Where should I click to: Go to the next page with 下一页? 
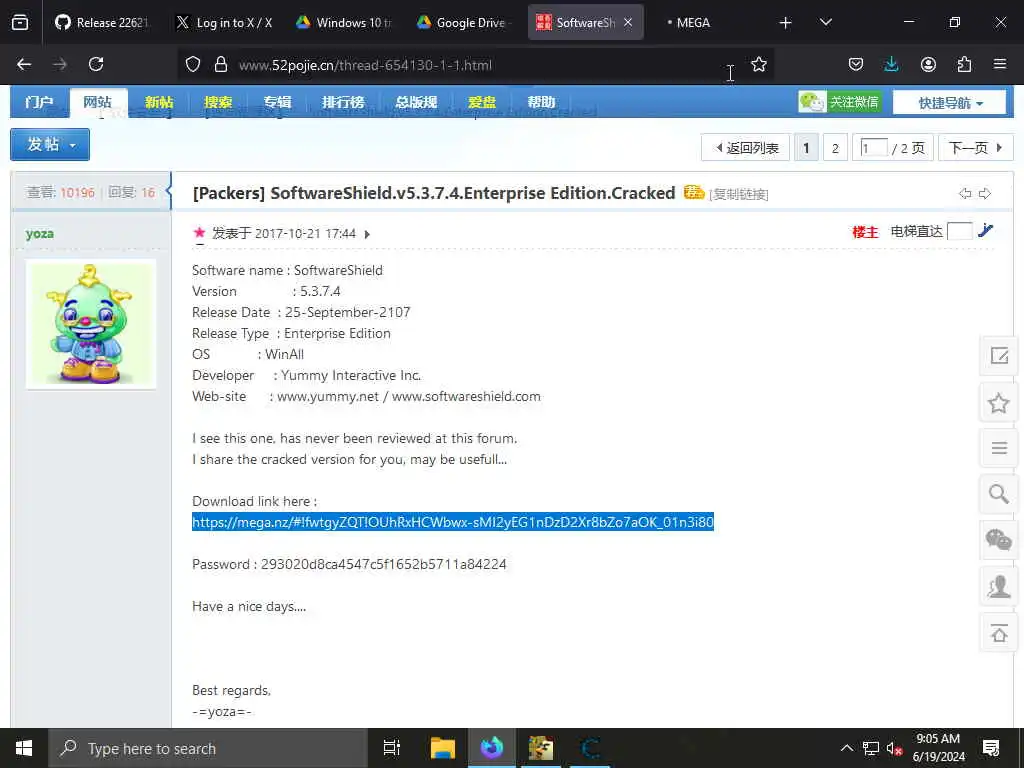(x=975, y=148)
